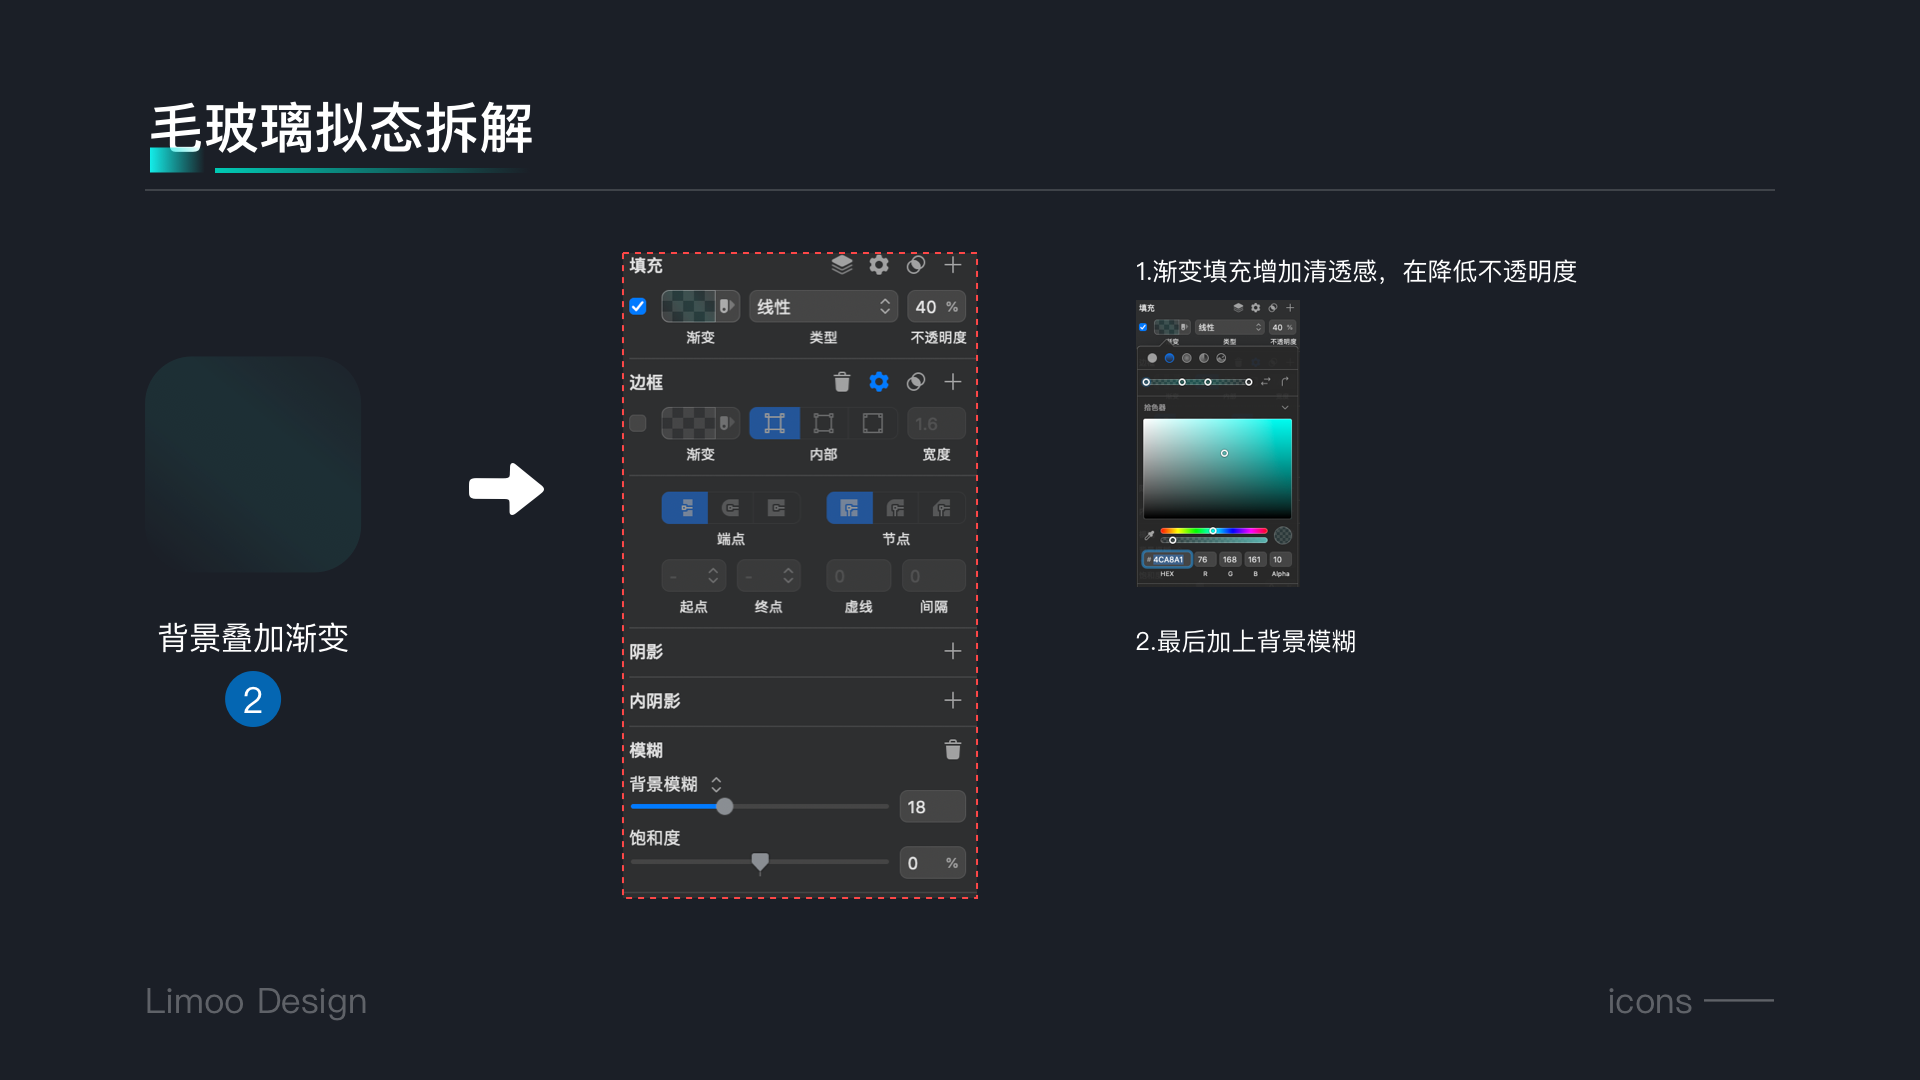
Task: Open the 起点 start arrow dropdown
Action: coord(692,576)
